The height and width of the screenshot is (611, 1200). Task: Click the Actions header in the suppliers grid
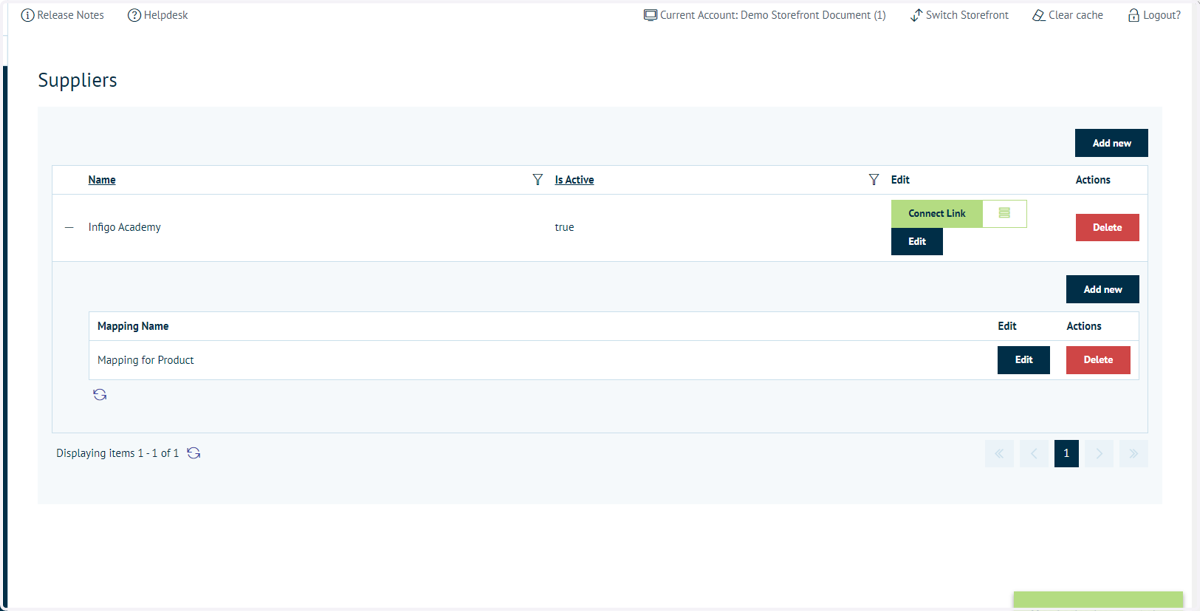coord(1093,180)
